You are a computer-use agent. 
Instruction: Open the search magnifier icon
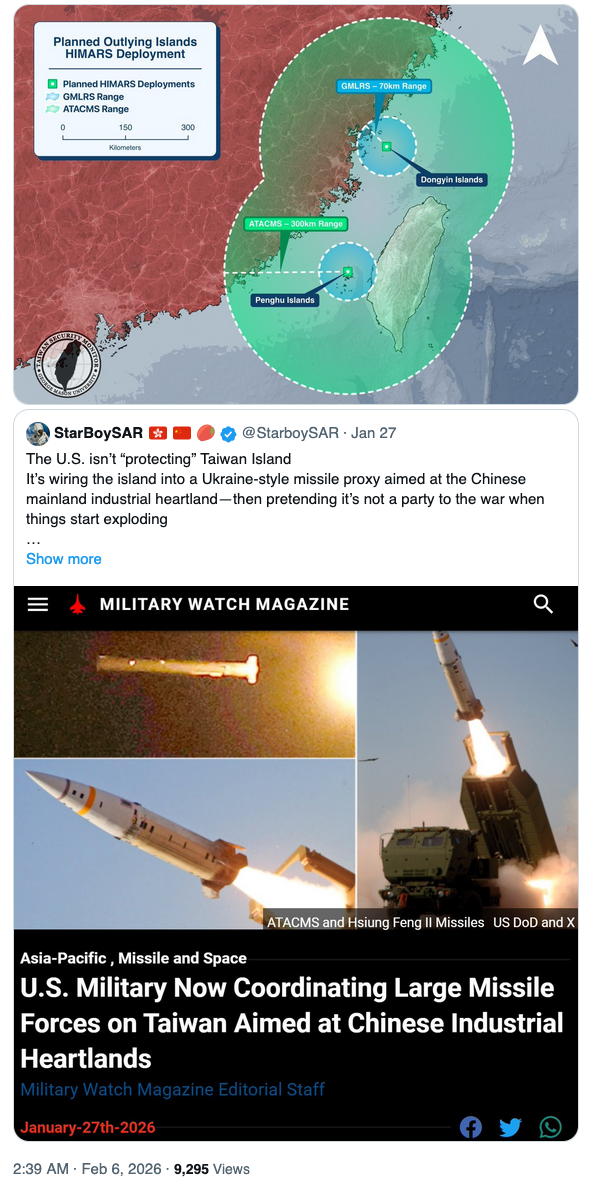(x=544, y=604)
